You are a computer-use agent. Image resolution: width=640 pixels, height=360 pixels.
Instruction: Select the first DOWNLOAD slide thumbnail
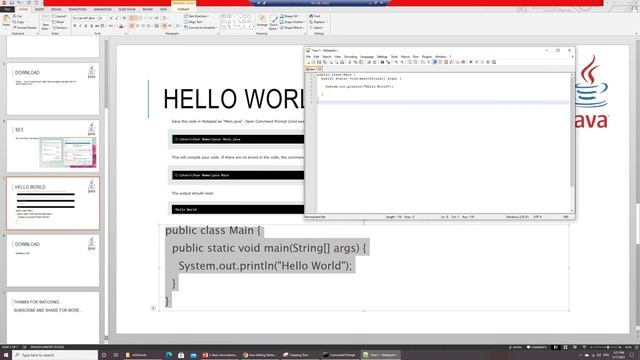(53, 89)
